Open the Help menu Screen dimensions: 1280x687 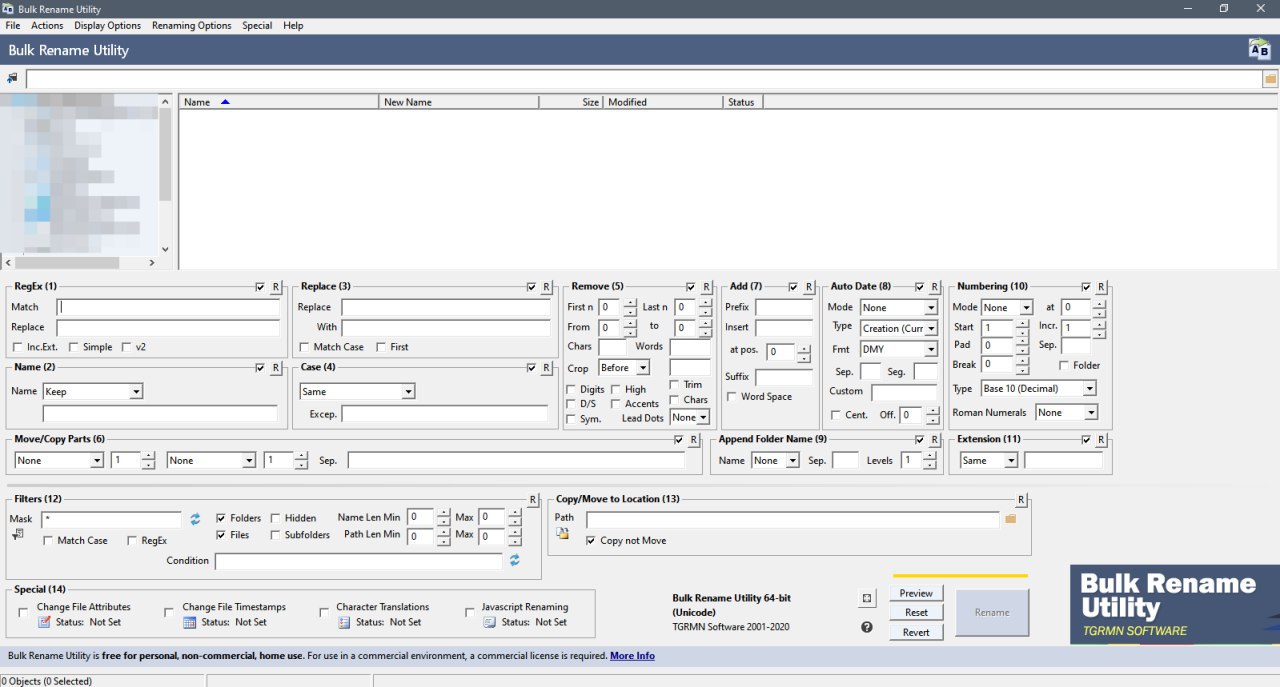293,26
